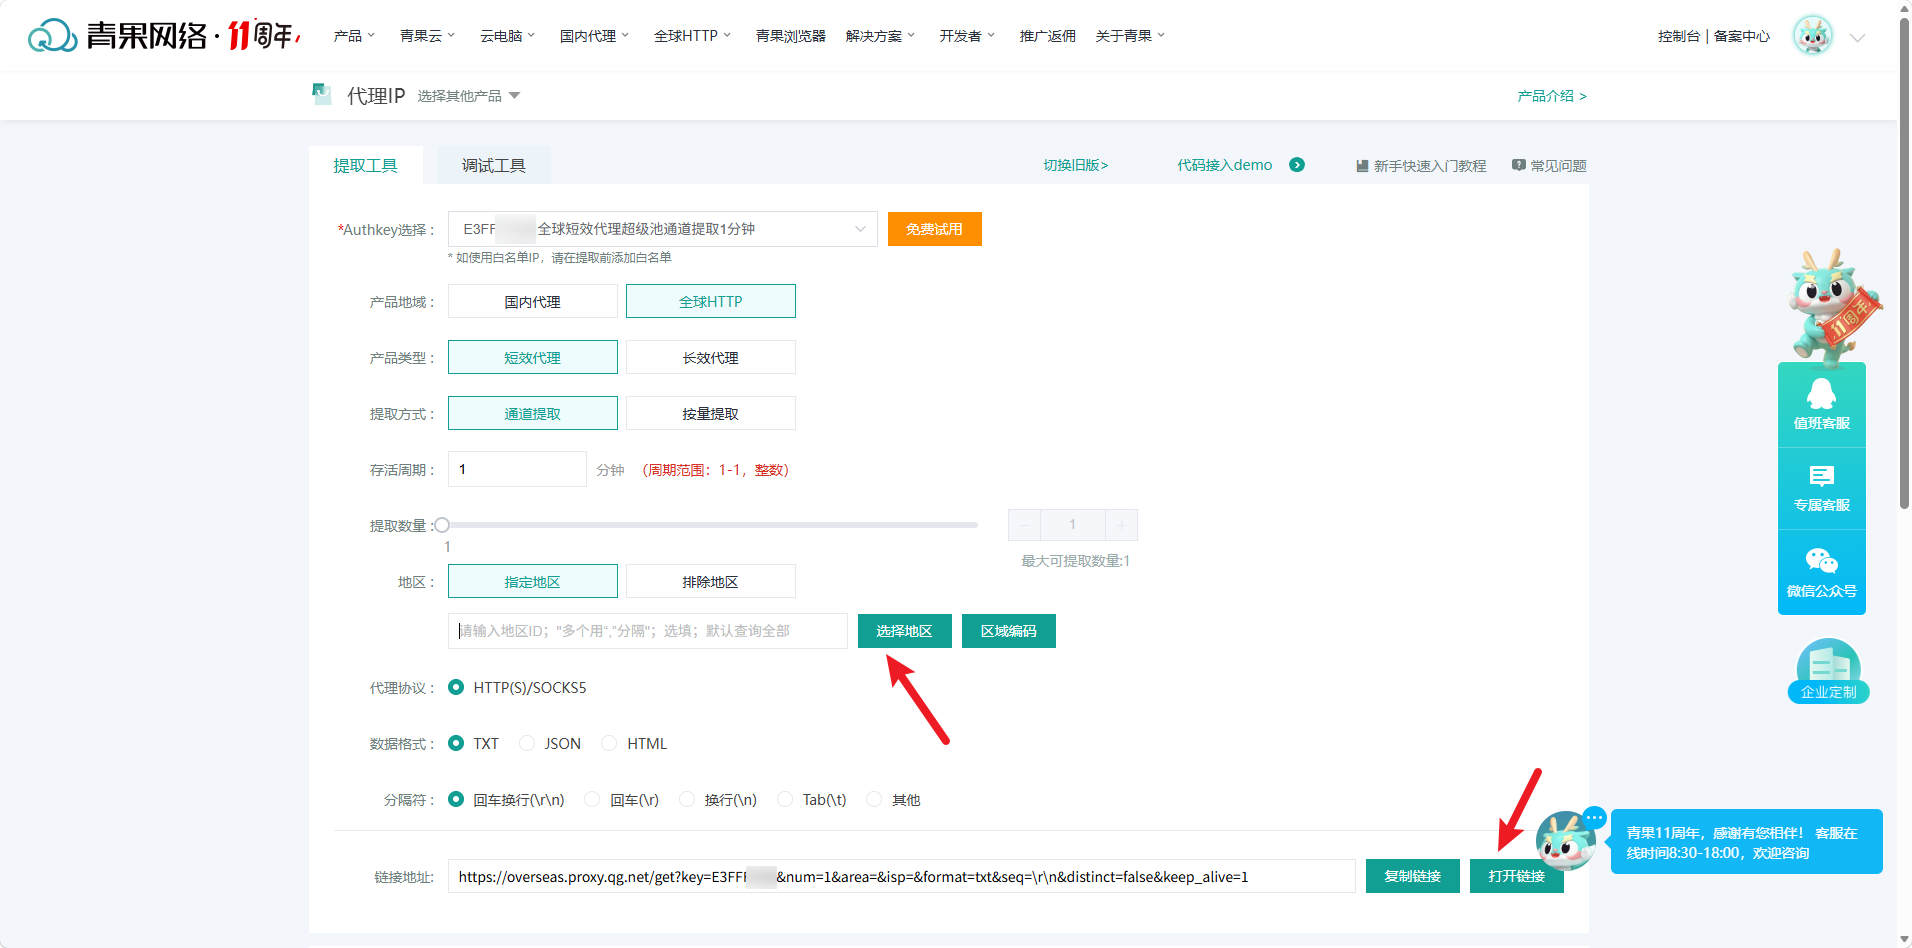Screen dimensions: 1912x948
Task: Switch to the 调试工具 tab
Action: coord(493,165)
